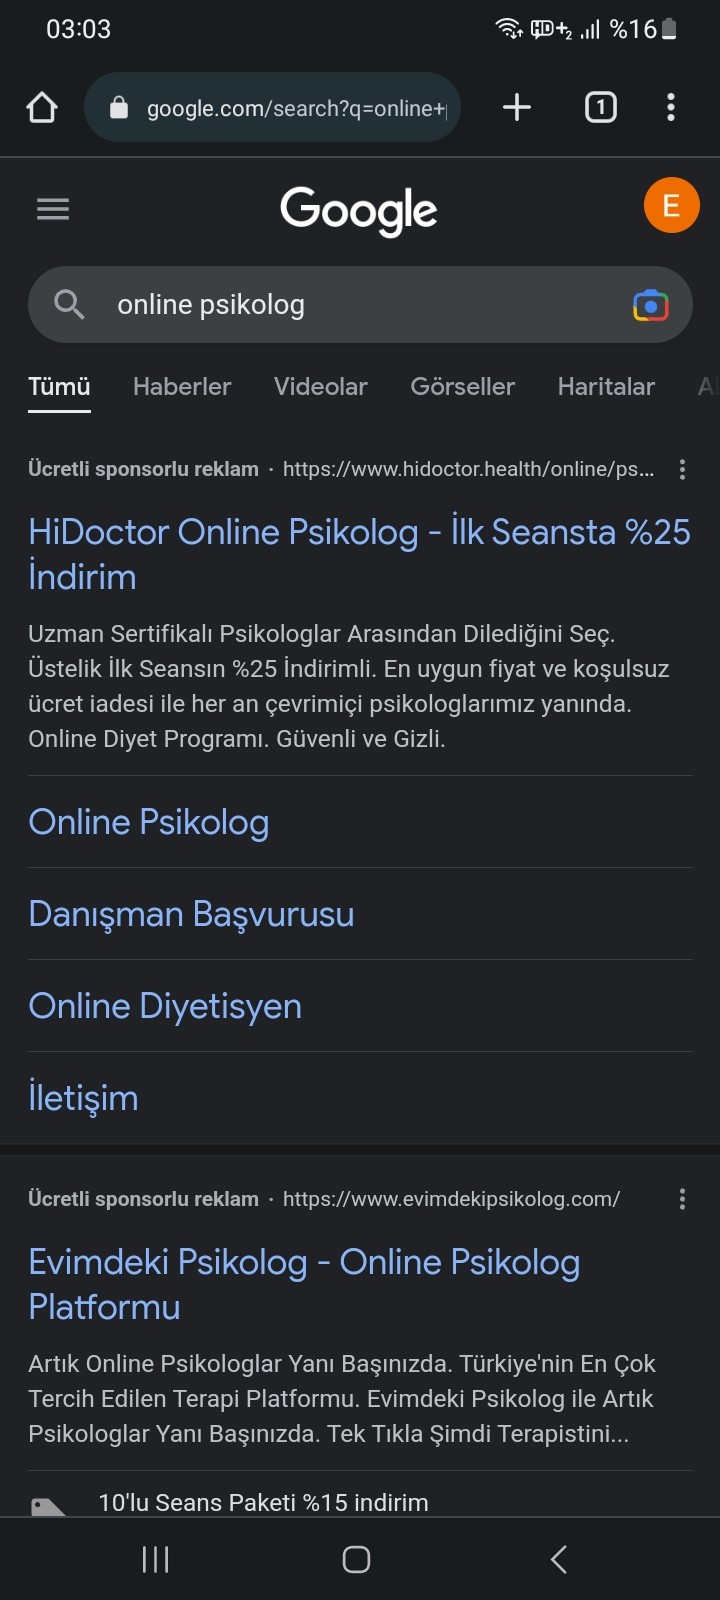Open Google hamburger side menu

point(53,209)
